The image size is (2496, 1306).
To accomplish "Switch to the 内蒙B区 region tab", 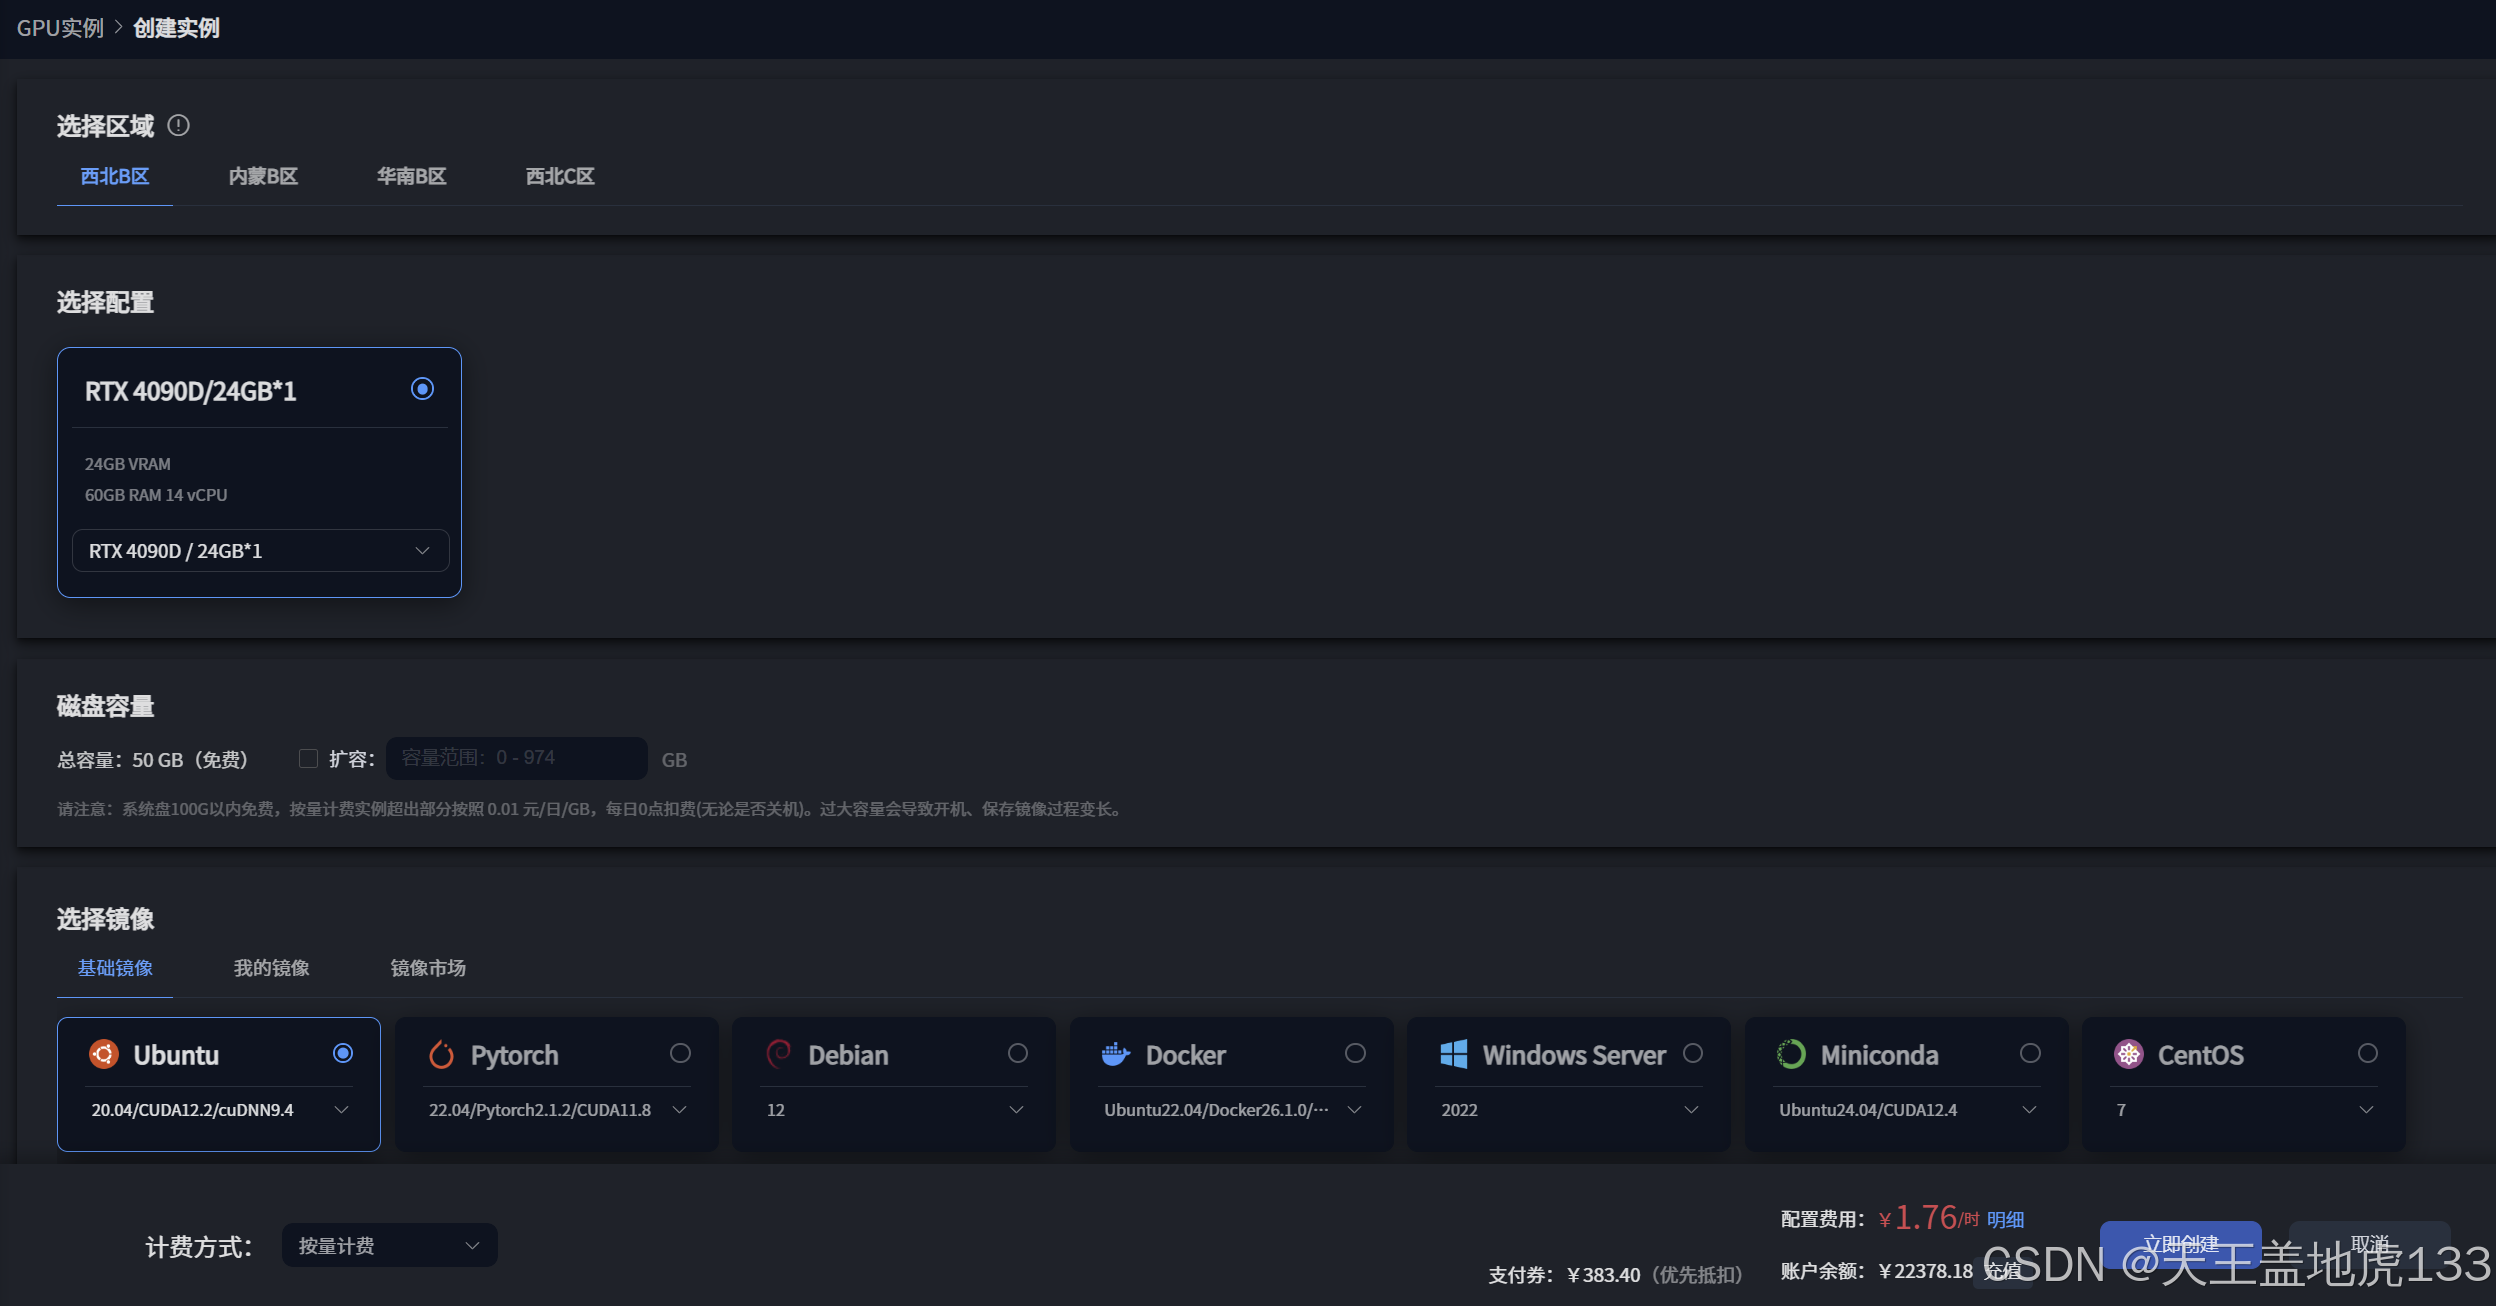I will (263, 176).
